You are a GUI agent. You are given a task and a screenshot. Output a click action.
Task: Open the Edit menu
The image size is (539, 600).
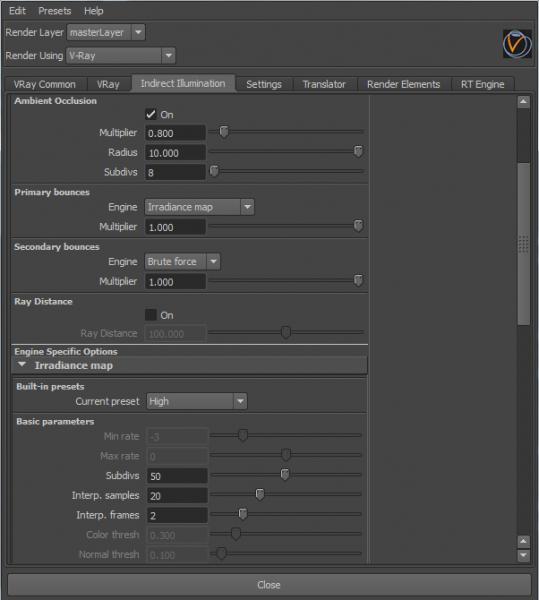coord(17,11)
